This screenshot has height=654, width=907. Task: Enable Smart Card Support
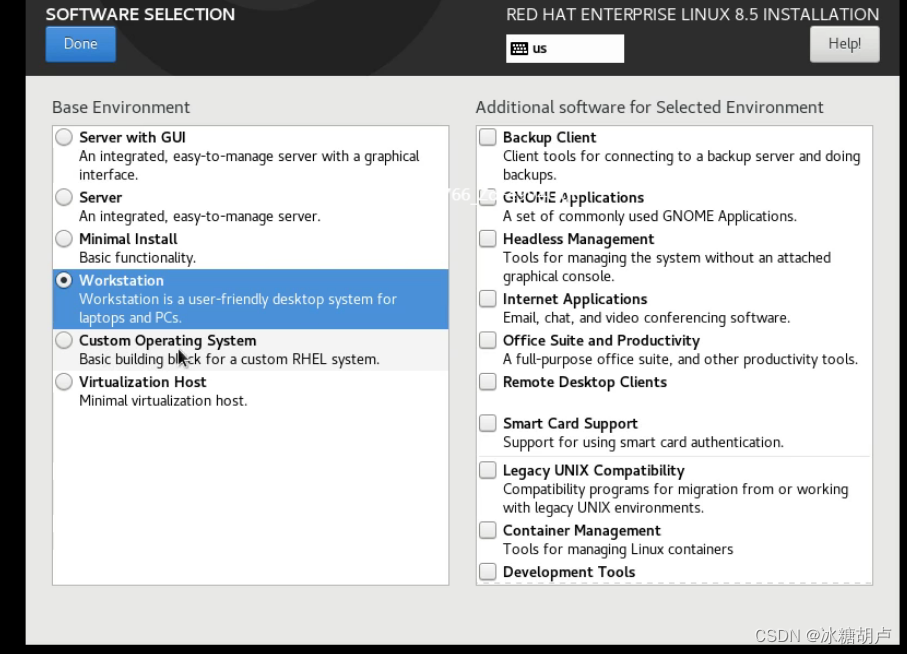point(487,423)
